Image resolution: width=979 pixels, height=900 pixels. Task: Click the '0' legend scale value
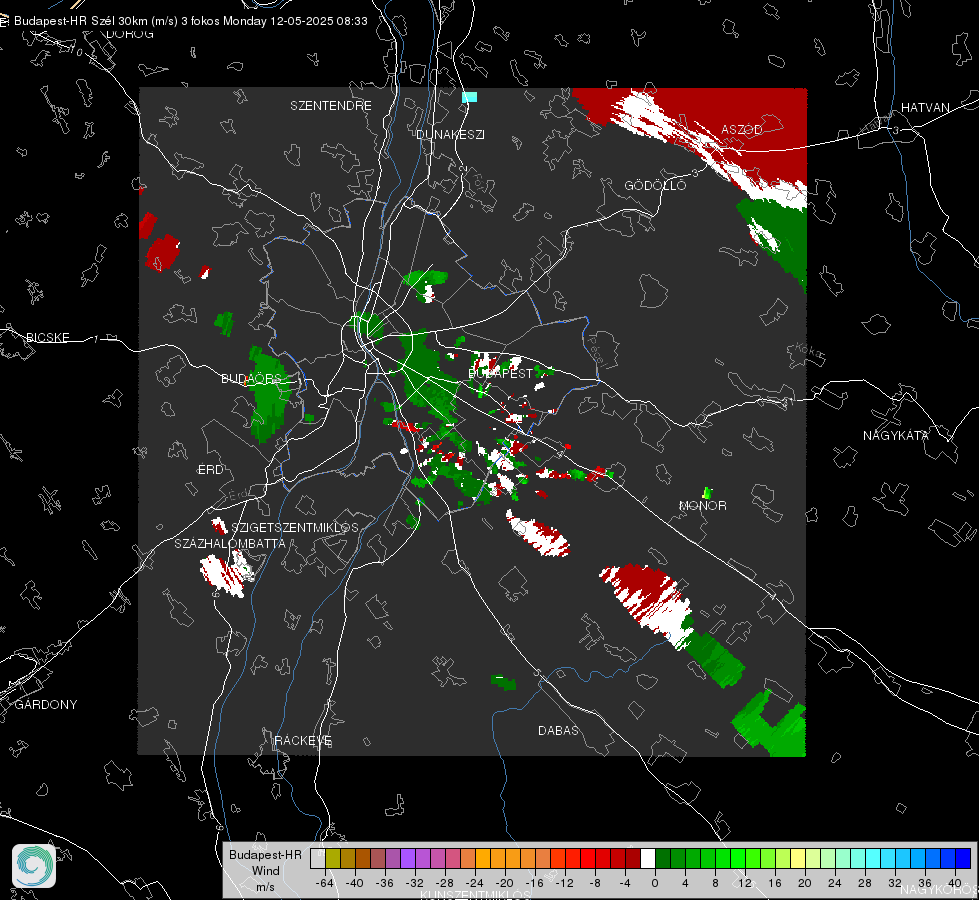point(655,883)
